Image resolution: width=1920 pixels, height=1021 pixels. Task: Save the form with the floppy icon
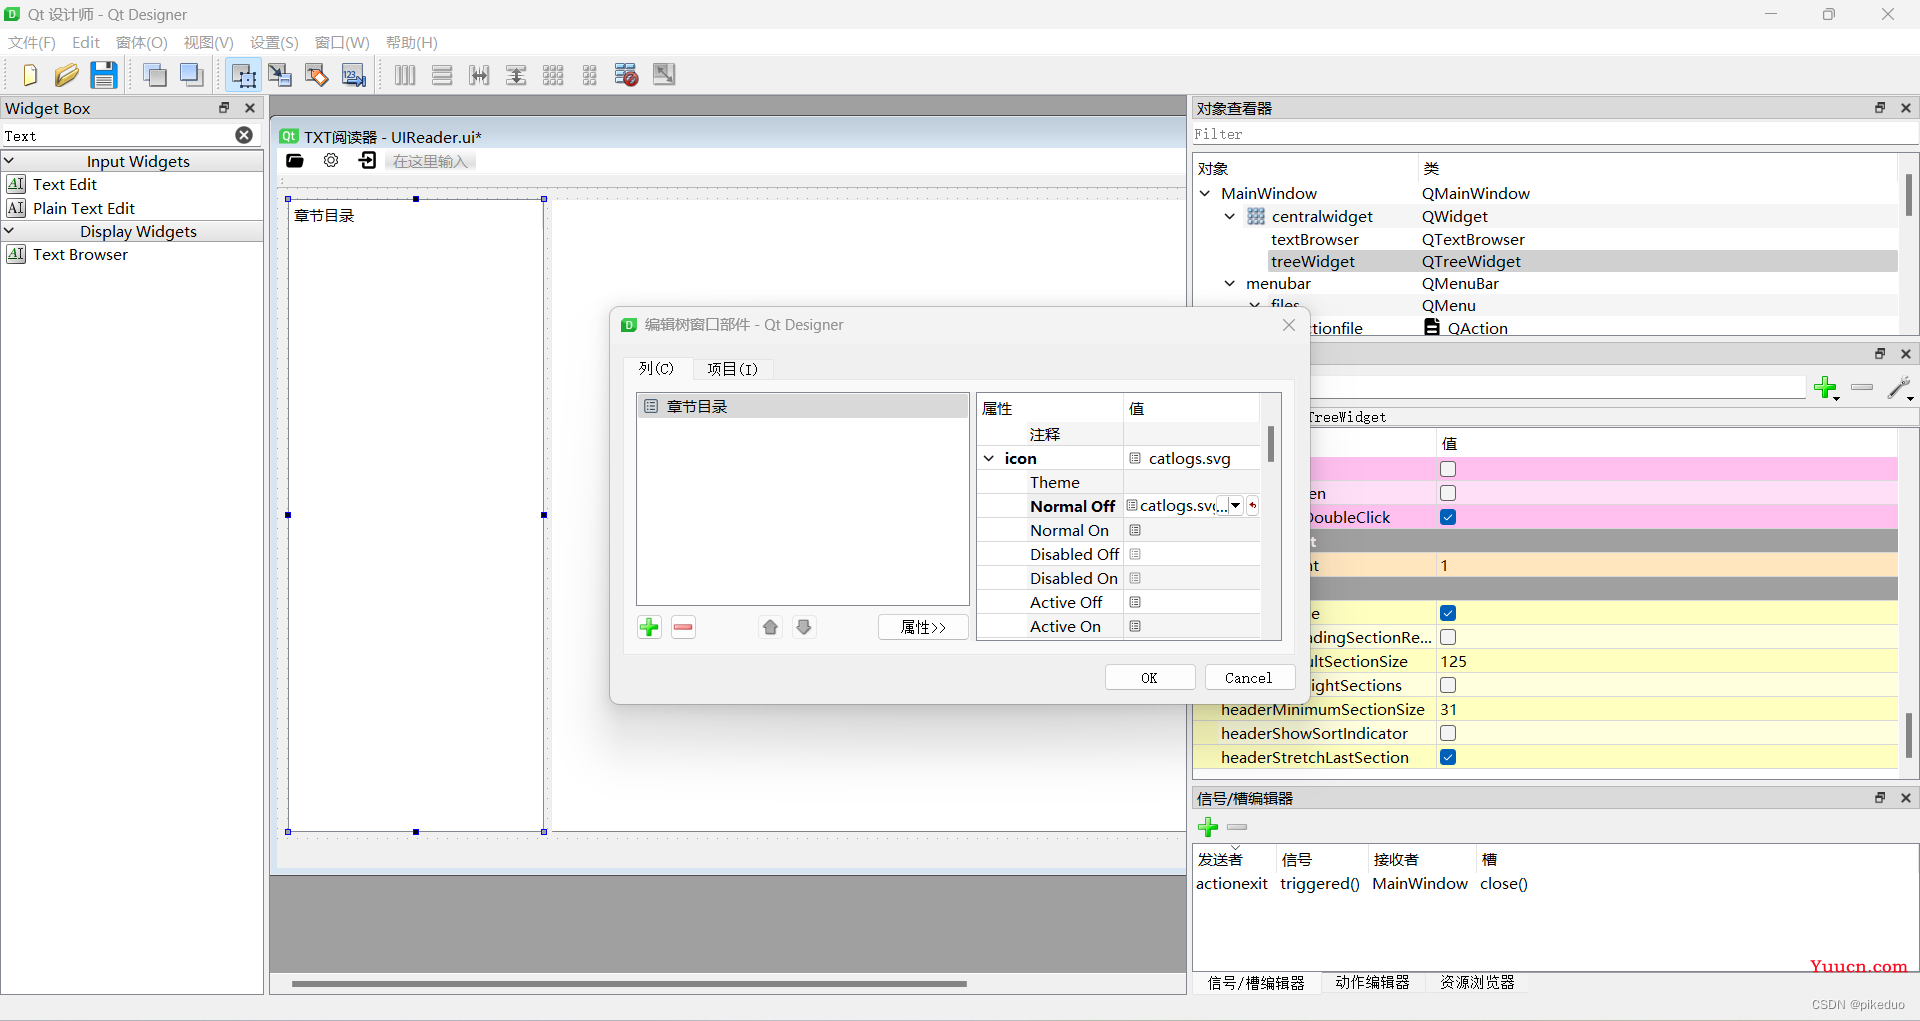pos(103,75)
